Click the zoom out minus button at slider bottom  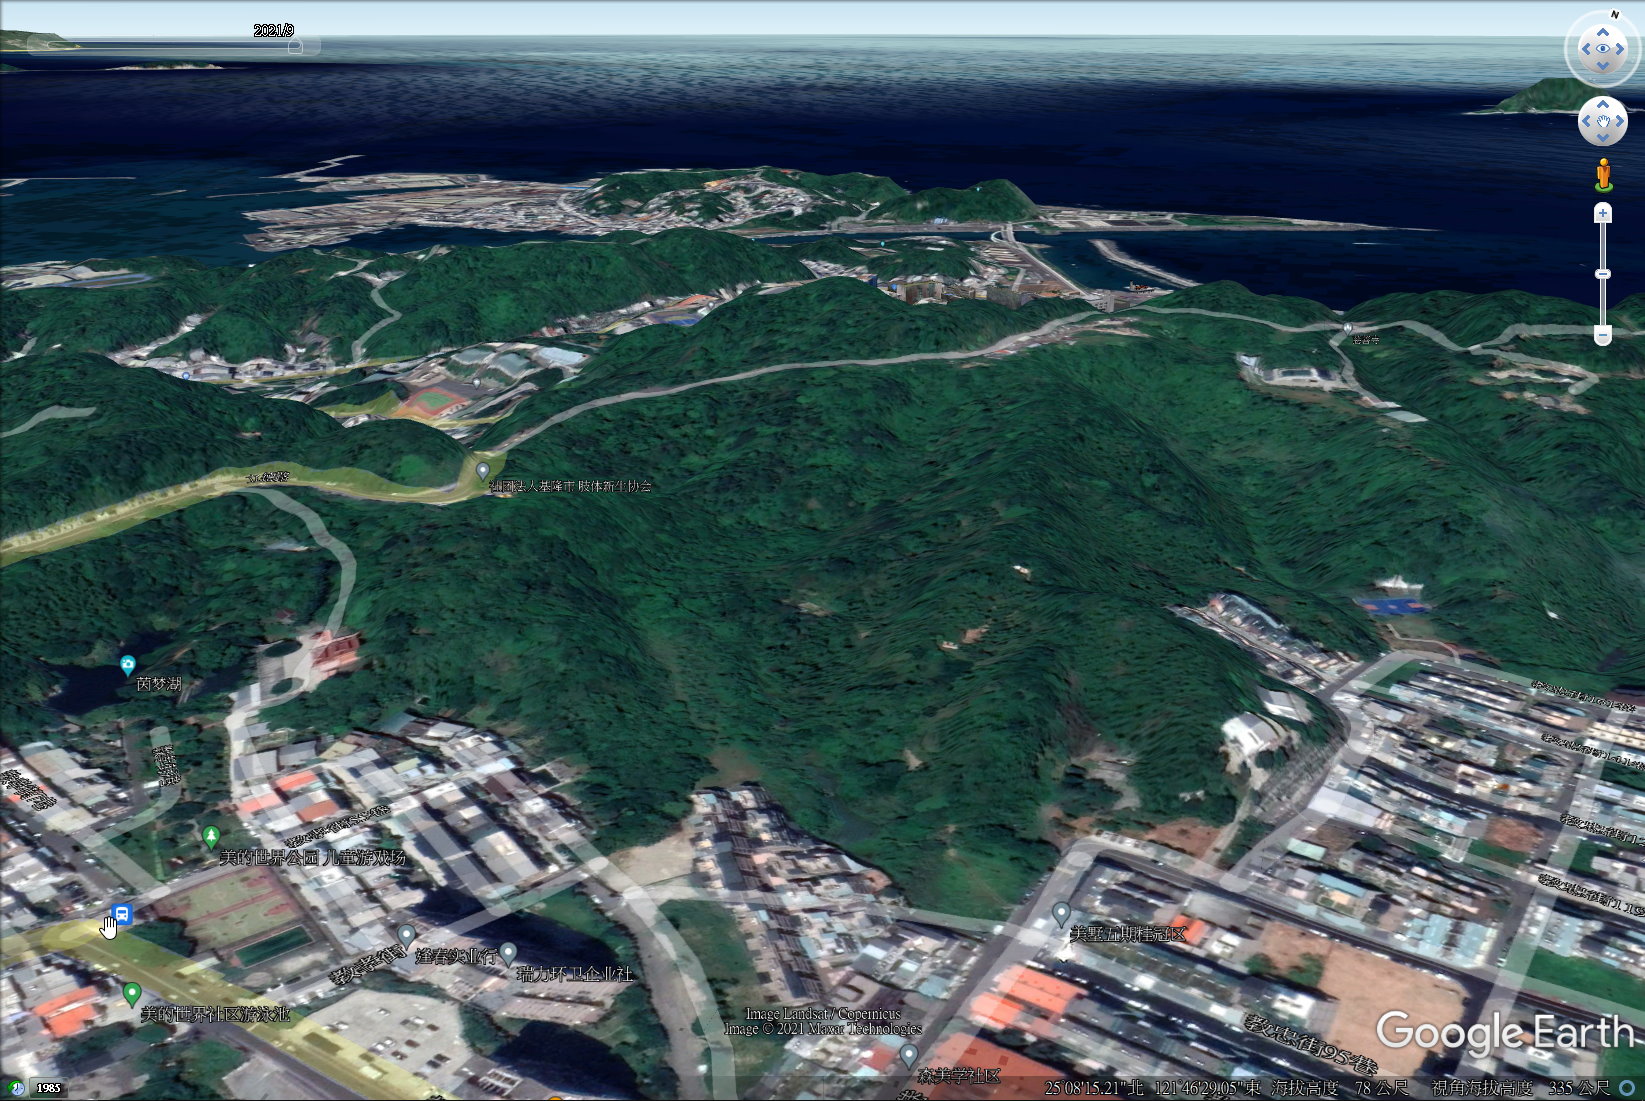(x=1603, y=335)
